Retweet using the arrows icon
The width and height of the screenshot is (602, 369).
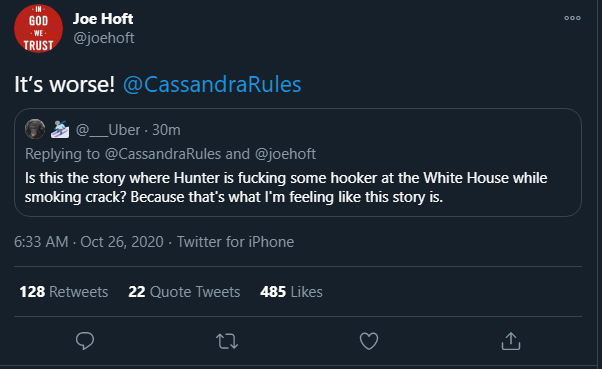click(x=227, y=341)
